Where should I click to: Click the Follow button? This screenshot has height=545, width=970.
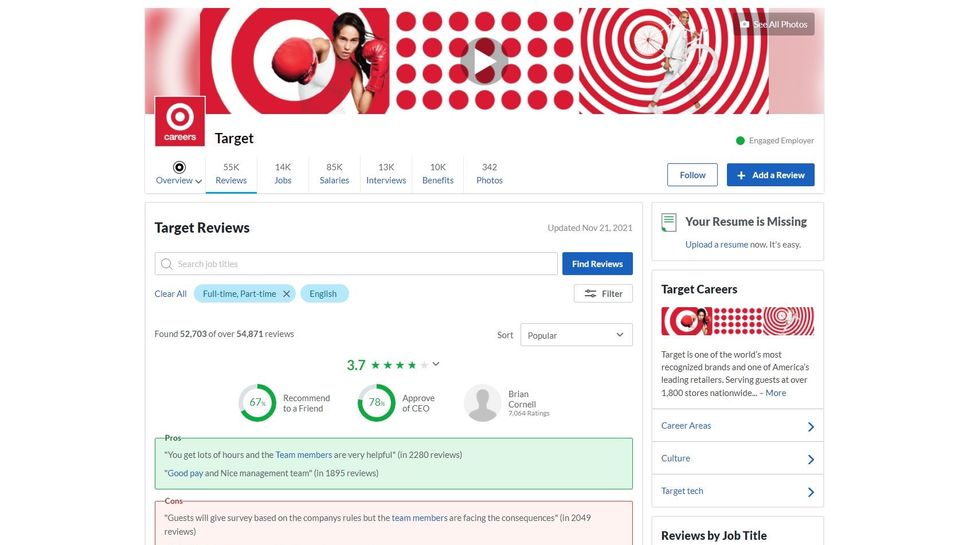coord(692,175)
